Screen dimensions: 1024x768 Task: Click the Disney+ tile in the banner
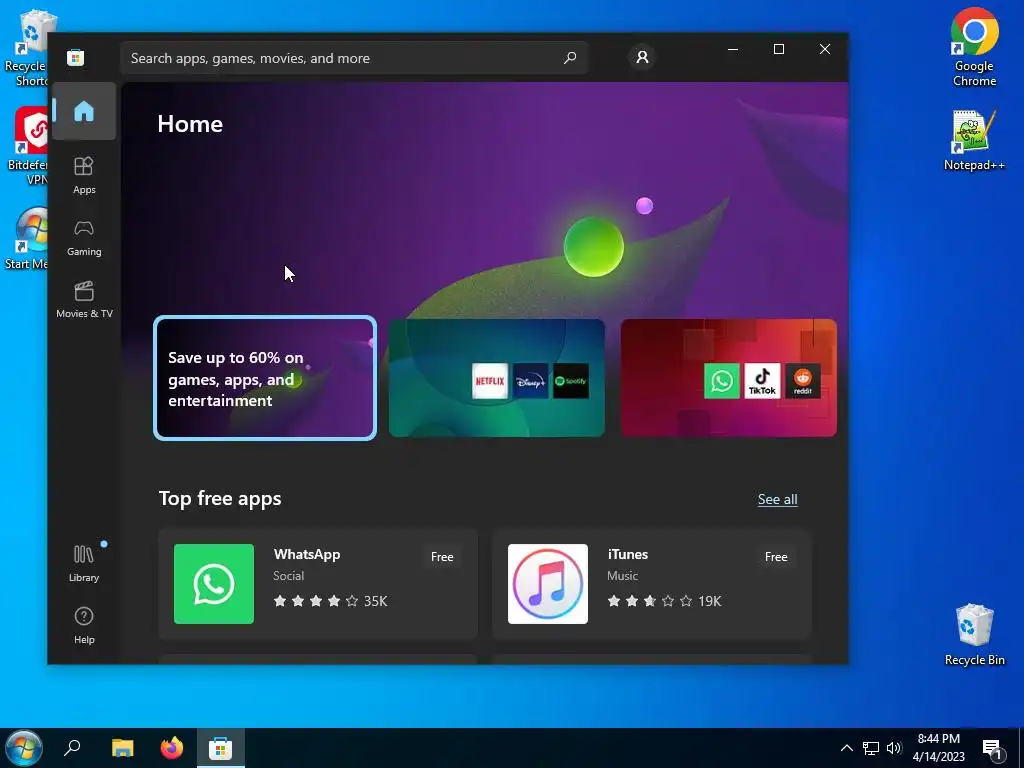(530, 381)
